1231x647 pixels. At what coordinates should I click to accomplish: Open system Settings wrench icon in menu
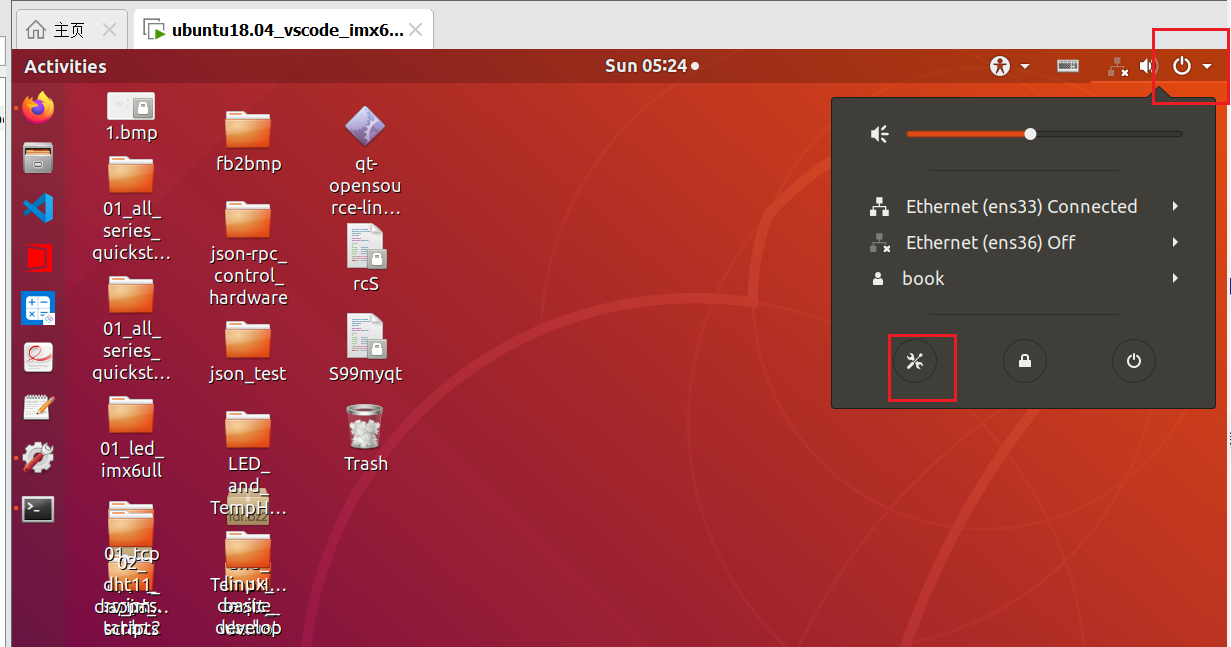tap(915, 361)
